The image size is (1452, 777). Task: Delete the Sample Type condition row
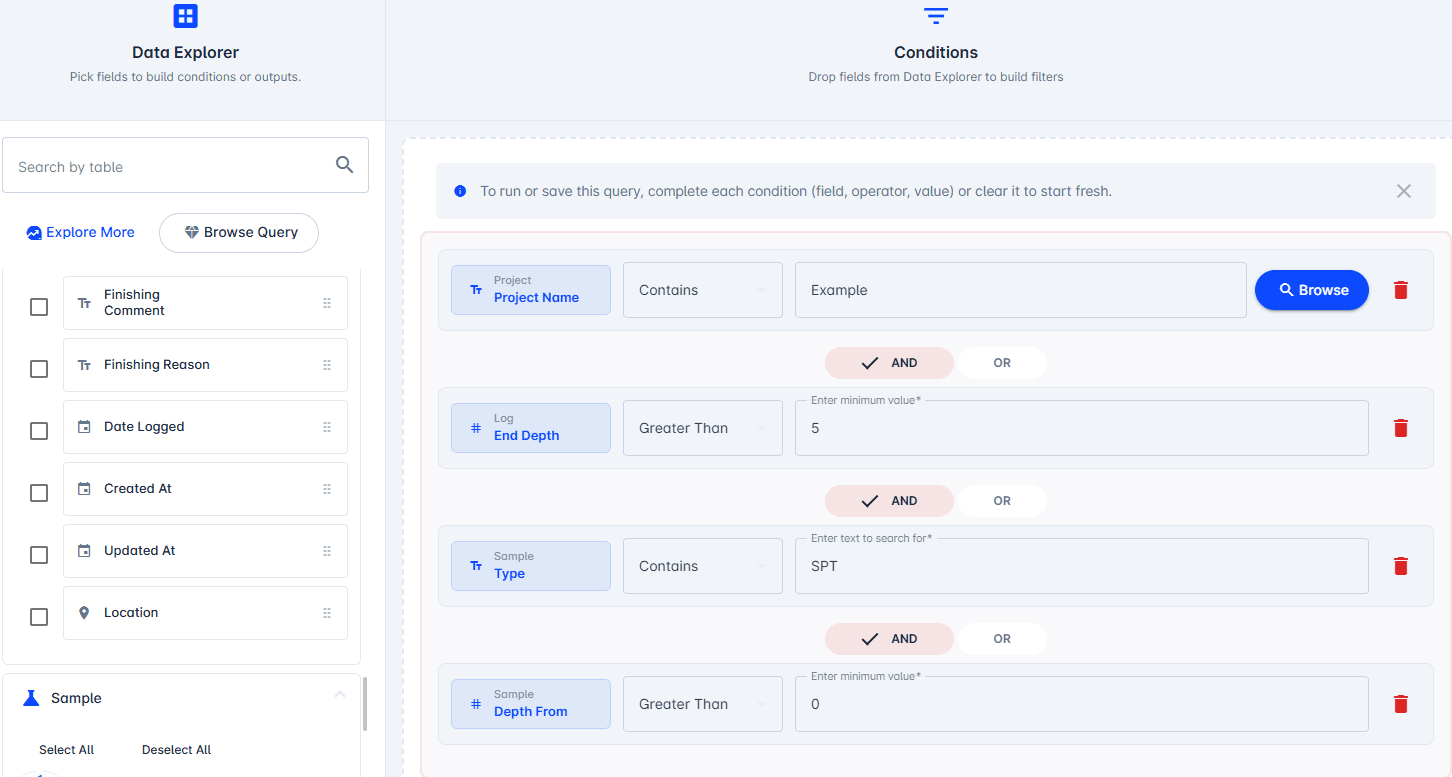tap(1401, 566)
